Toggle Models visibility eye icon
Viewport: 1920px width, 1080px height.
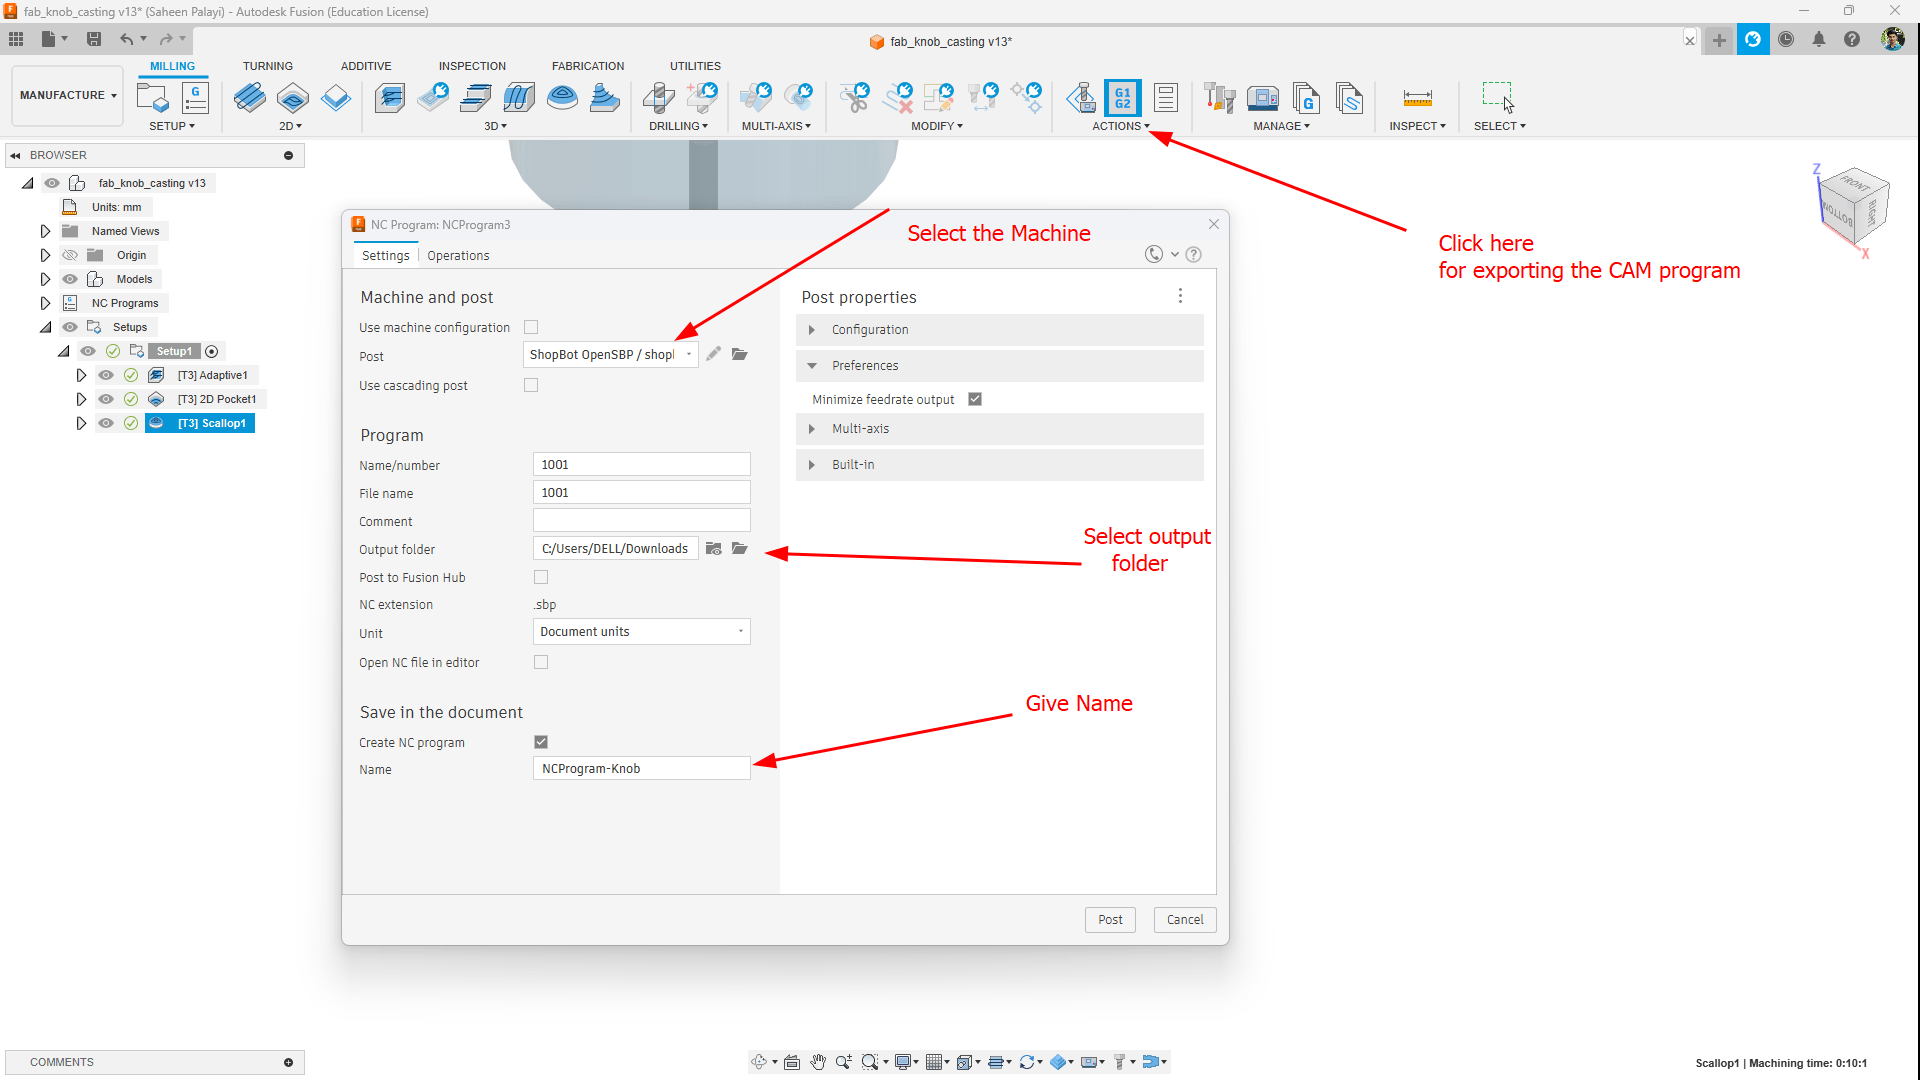70,279
